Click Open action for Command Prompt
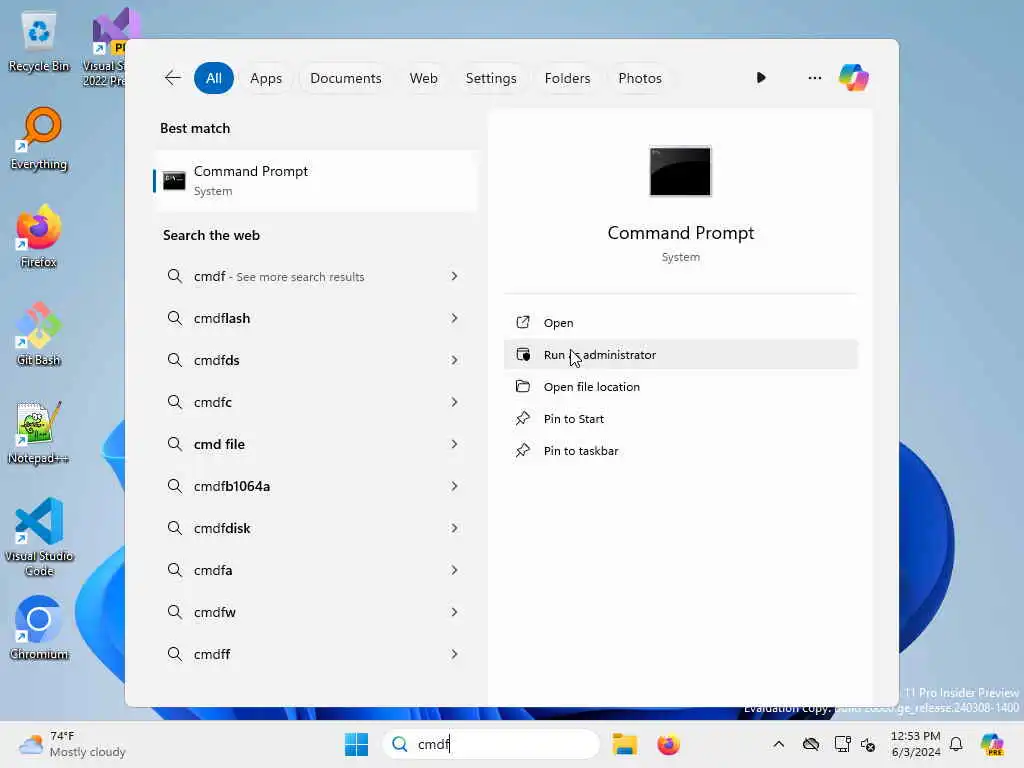The height and width of the screenshot is (768, 1024). [680, 323]
